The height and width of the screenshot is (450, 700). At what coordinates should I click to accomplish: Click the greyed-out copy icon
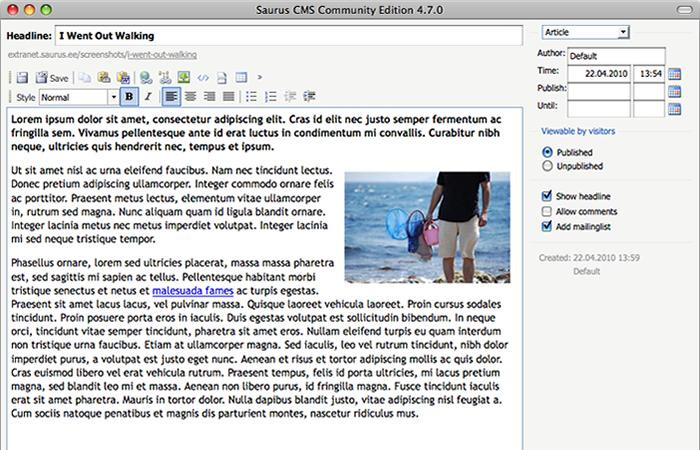85,78
